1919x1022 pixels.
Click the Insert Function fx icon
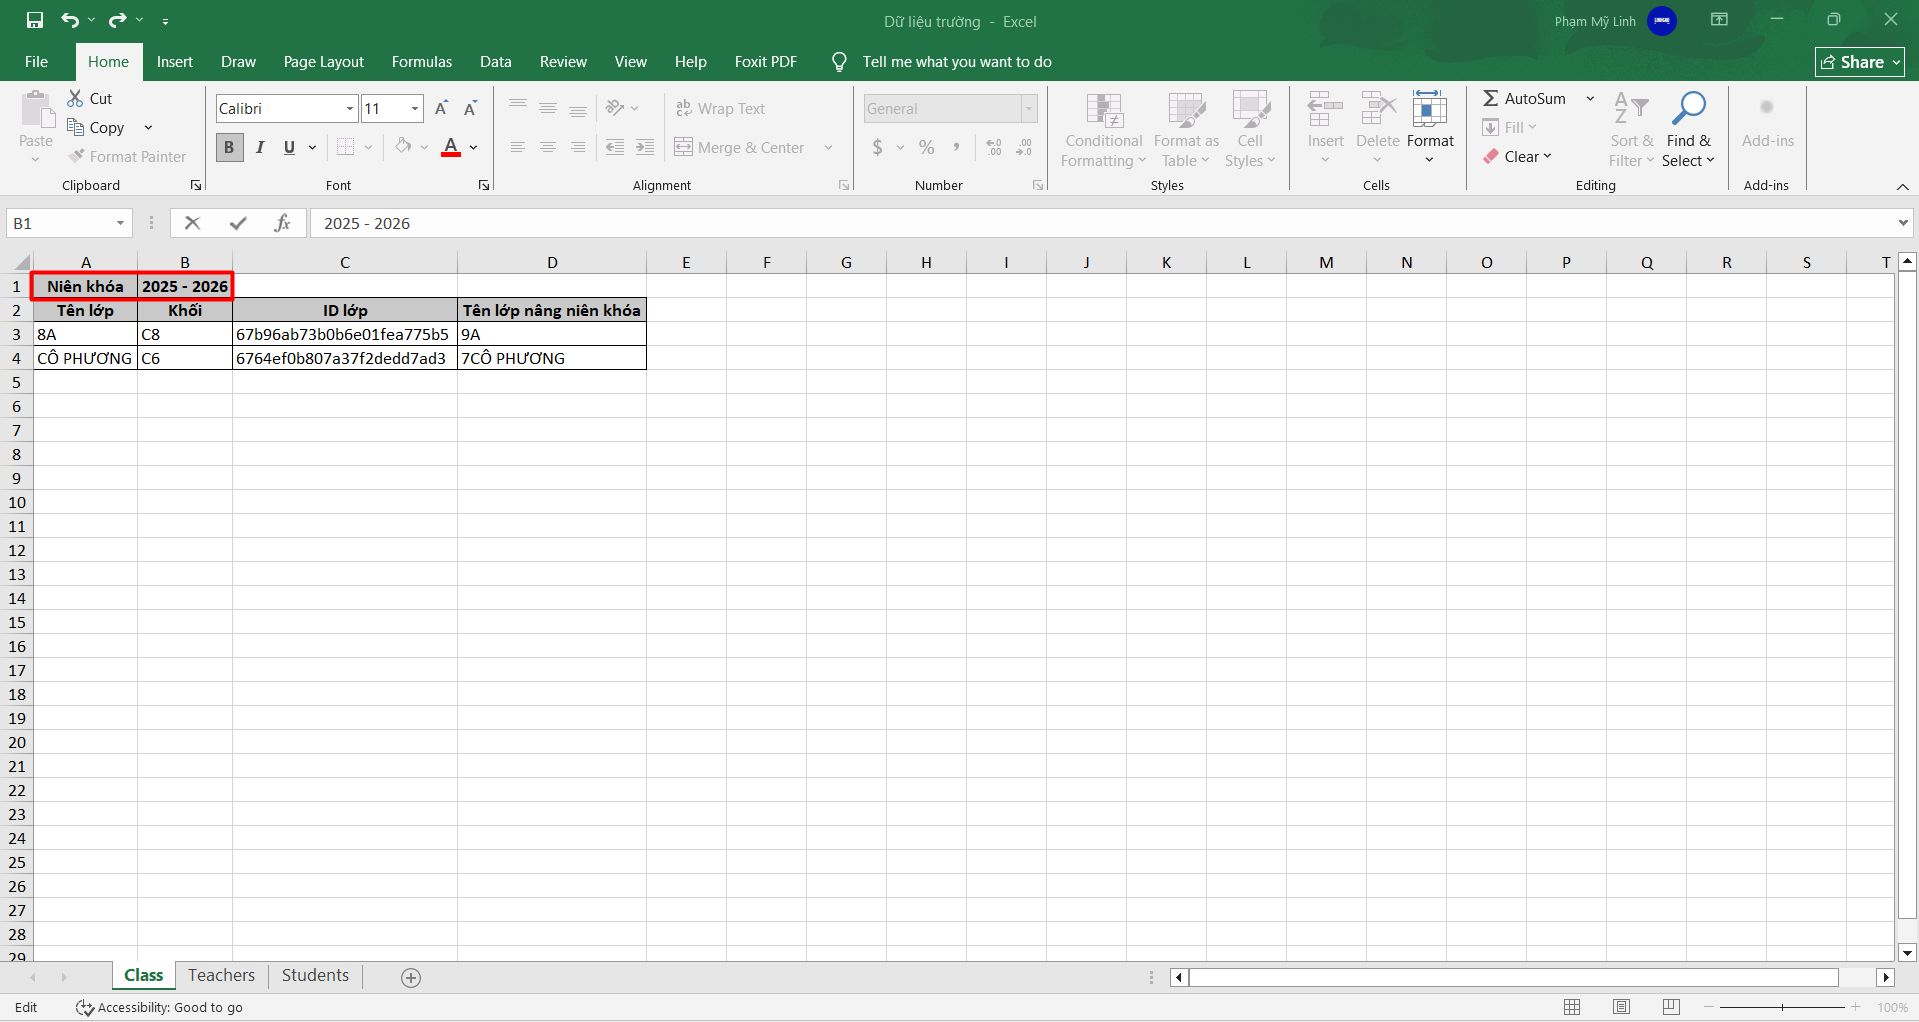coord(282,223)
